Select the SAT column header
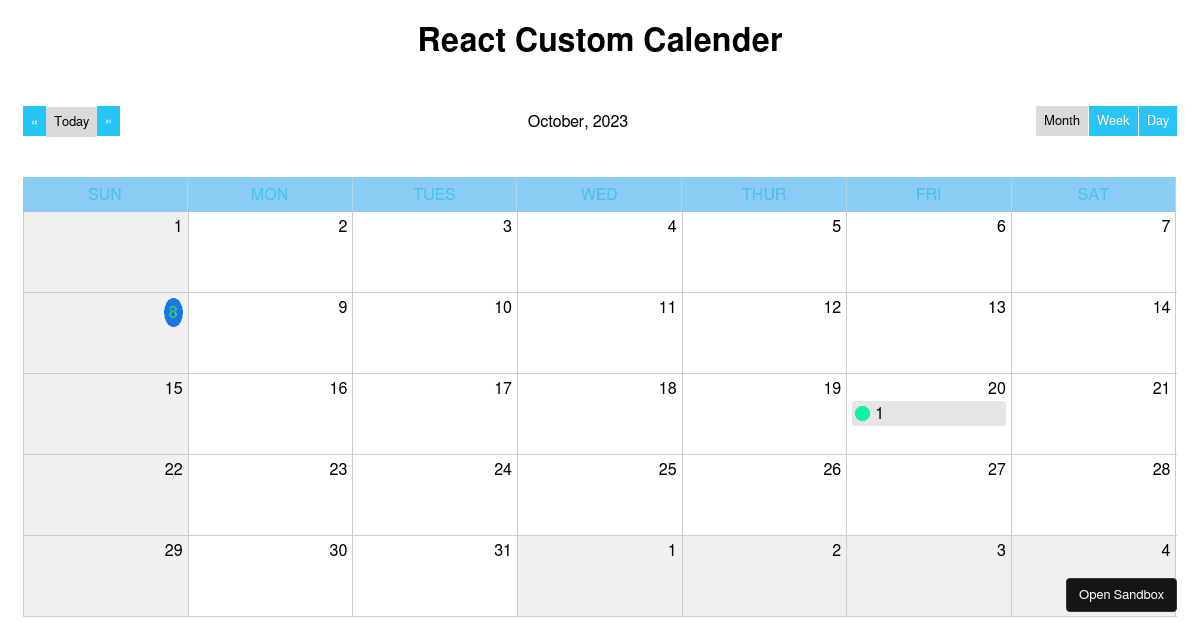The height and width of the screenshot is (630, 1200). pos(1093,194)
